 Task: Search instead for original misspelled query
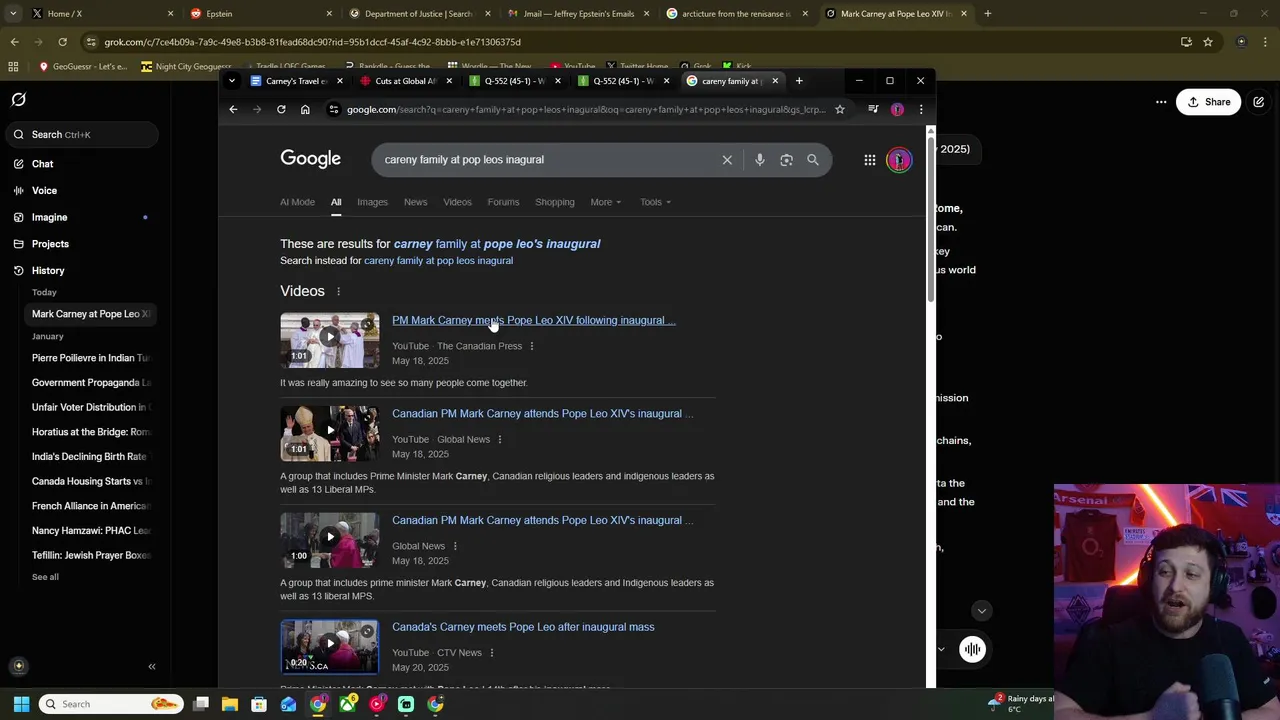pos(438,261)
